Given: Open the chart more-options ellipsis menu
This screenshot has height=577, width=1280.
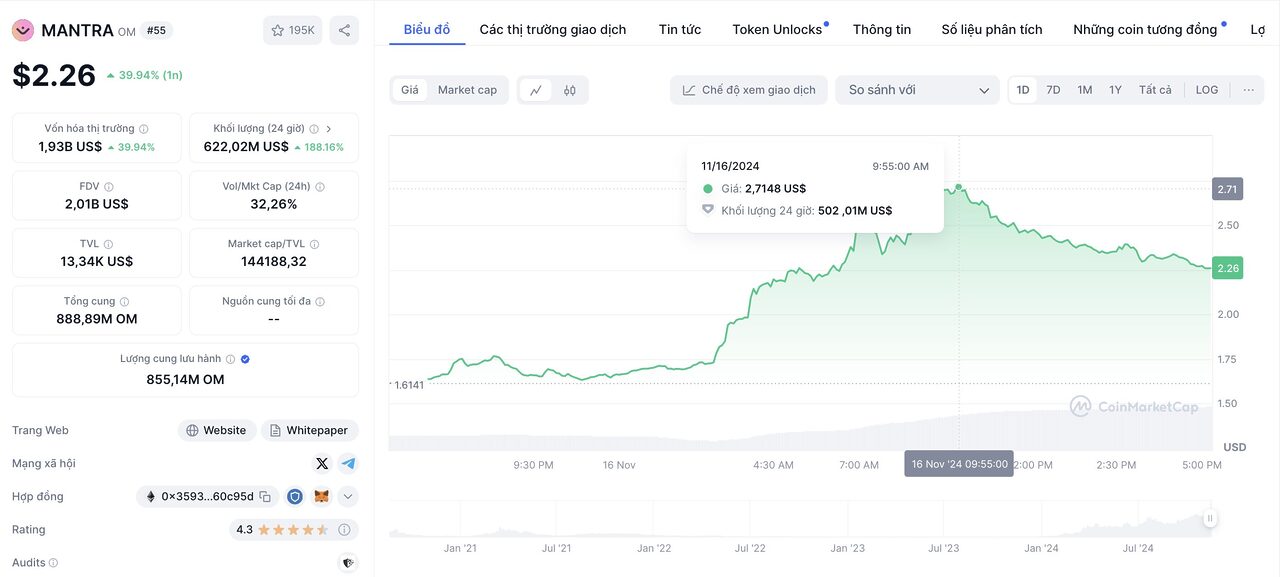Looking at the screenshot, I should [x=1248, y=90].
